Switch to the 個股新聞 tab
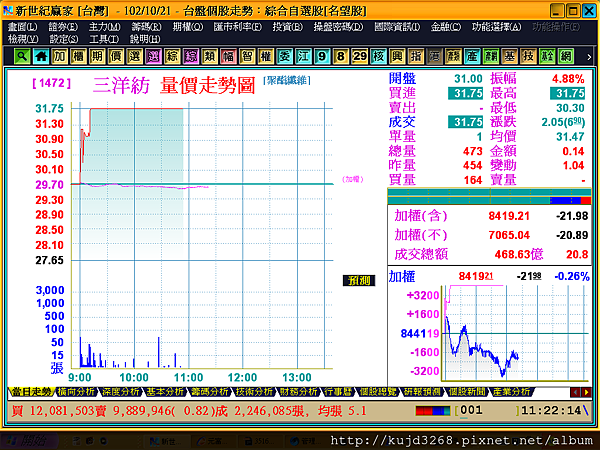600x450 pixels. [x=466, y=391]
